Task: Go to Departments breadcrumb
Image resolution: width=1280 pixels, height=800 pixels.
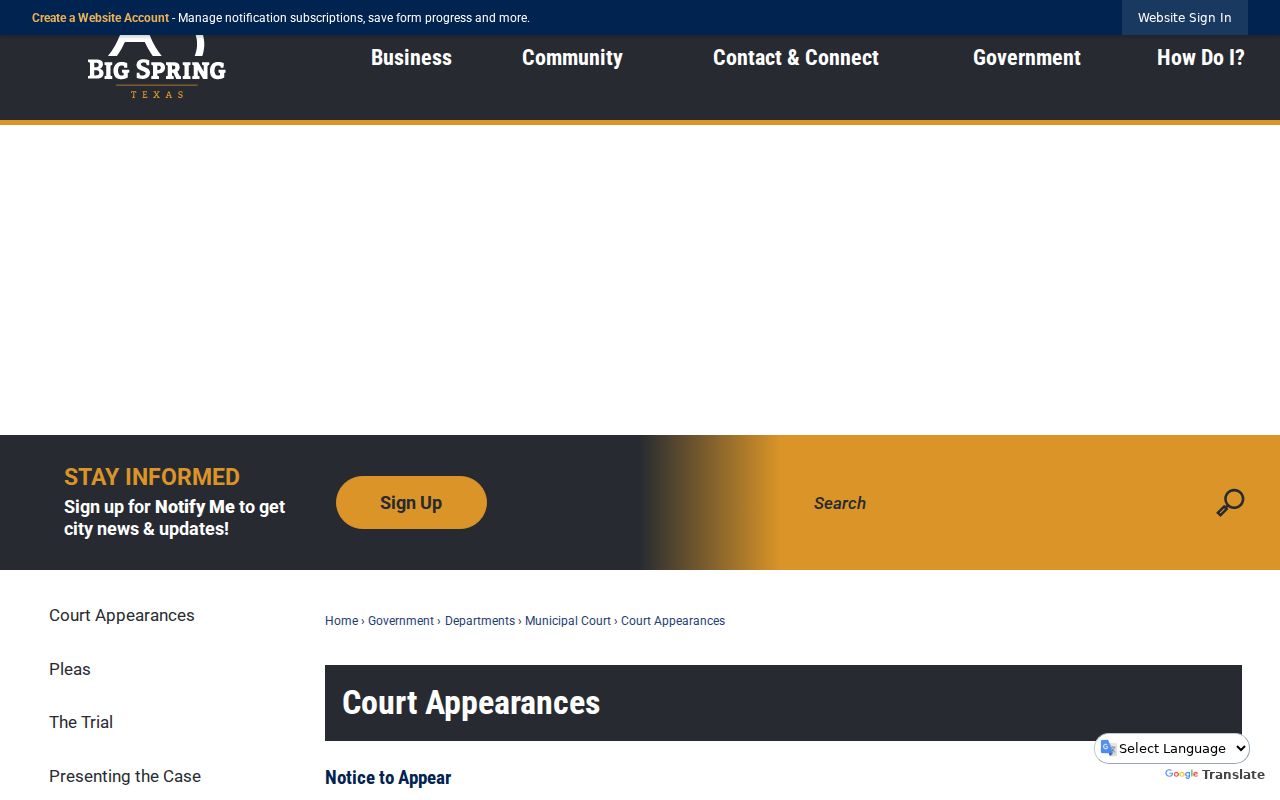Action: tap(480, 621)
